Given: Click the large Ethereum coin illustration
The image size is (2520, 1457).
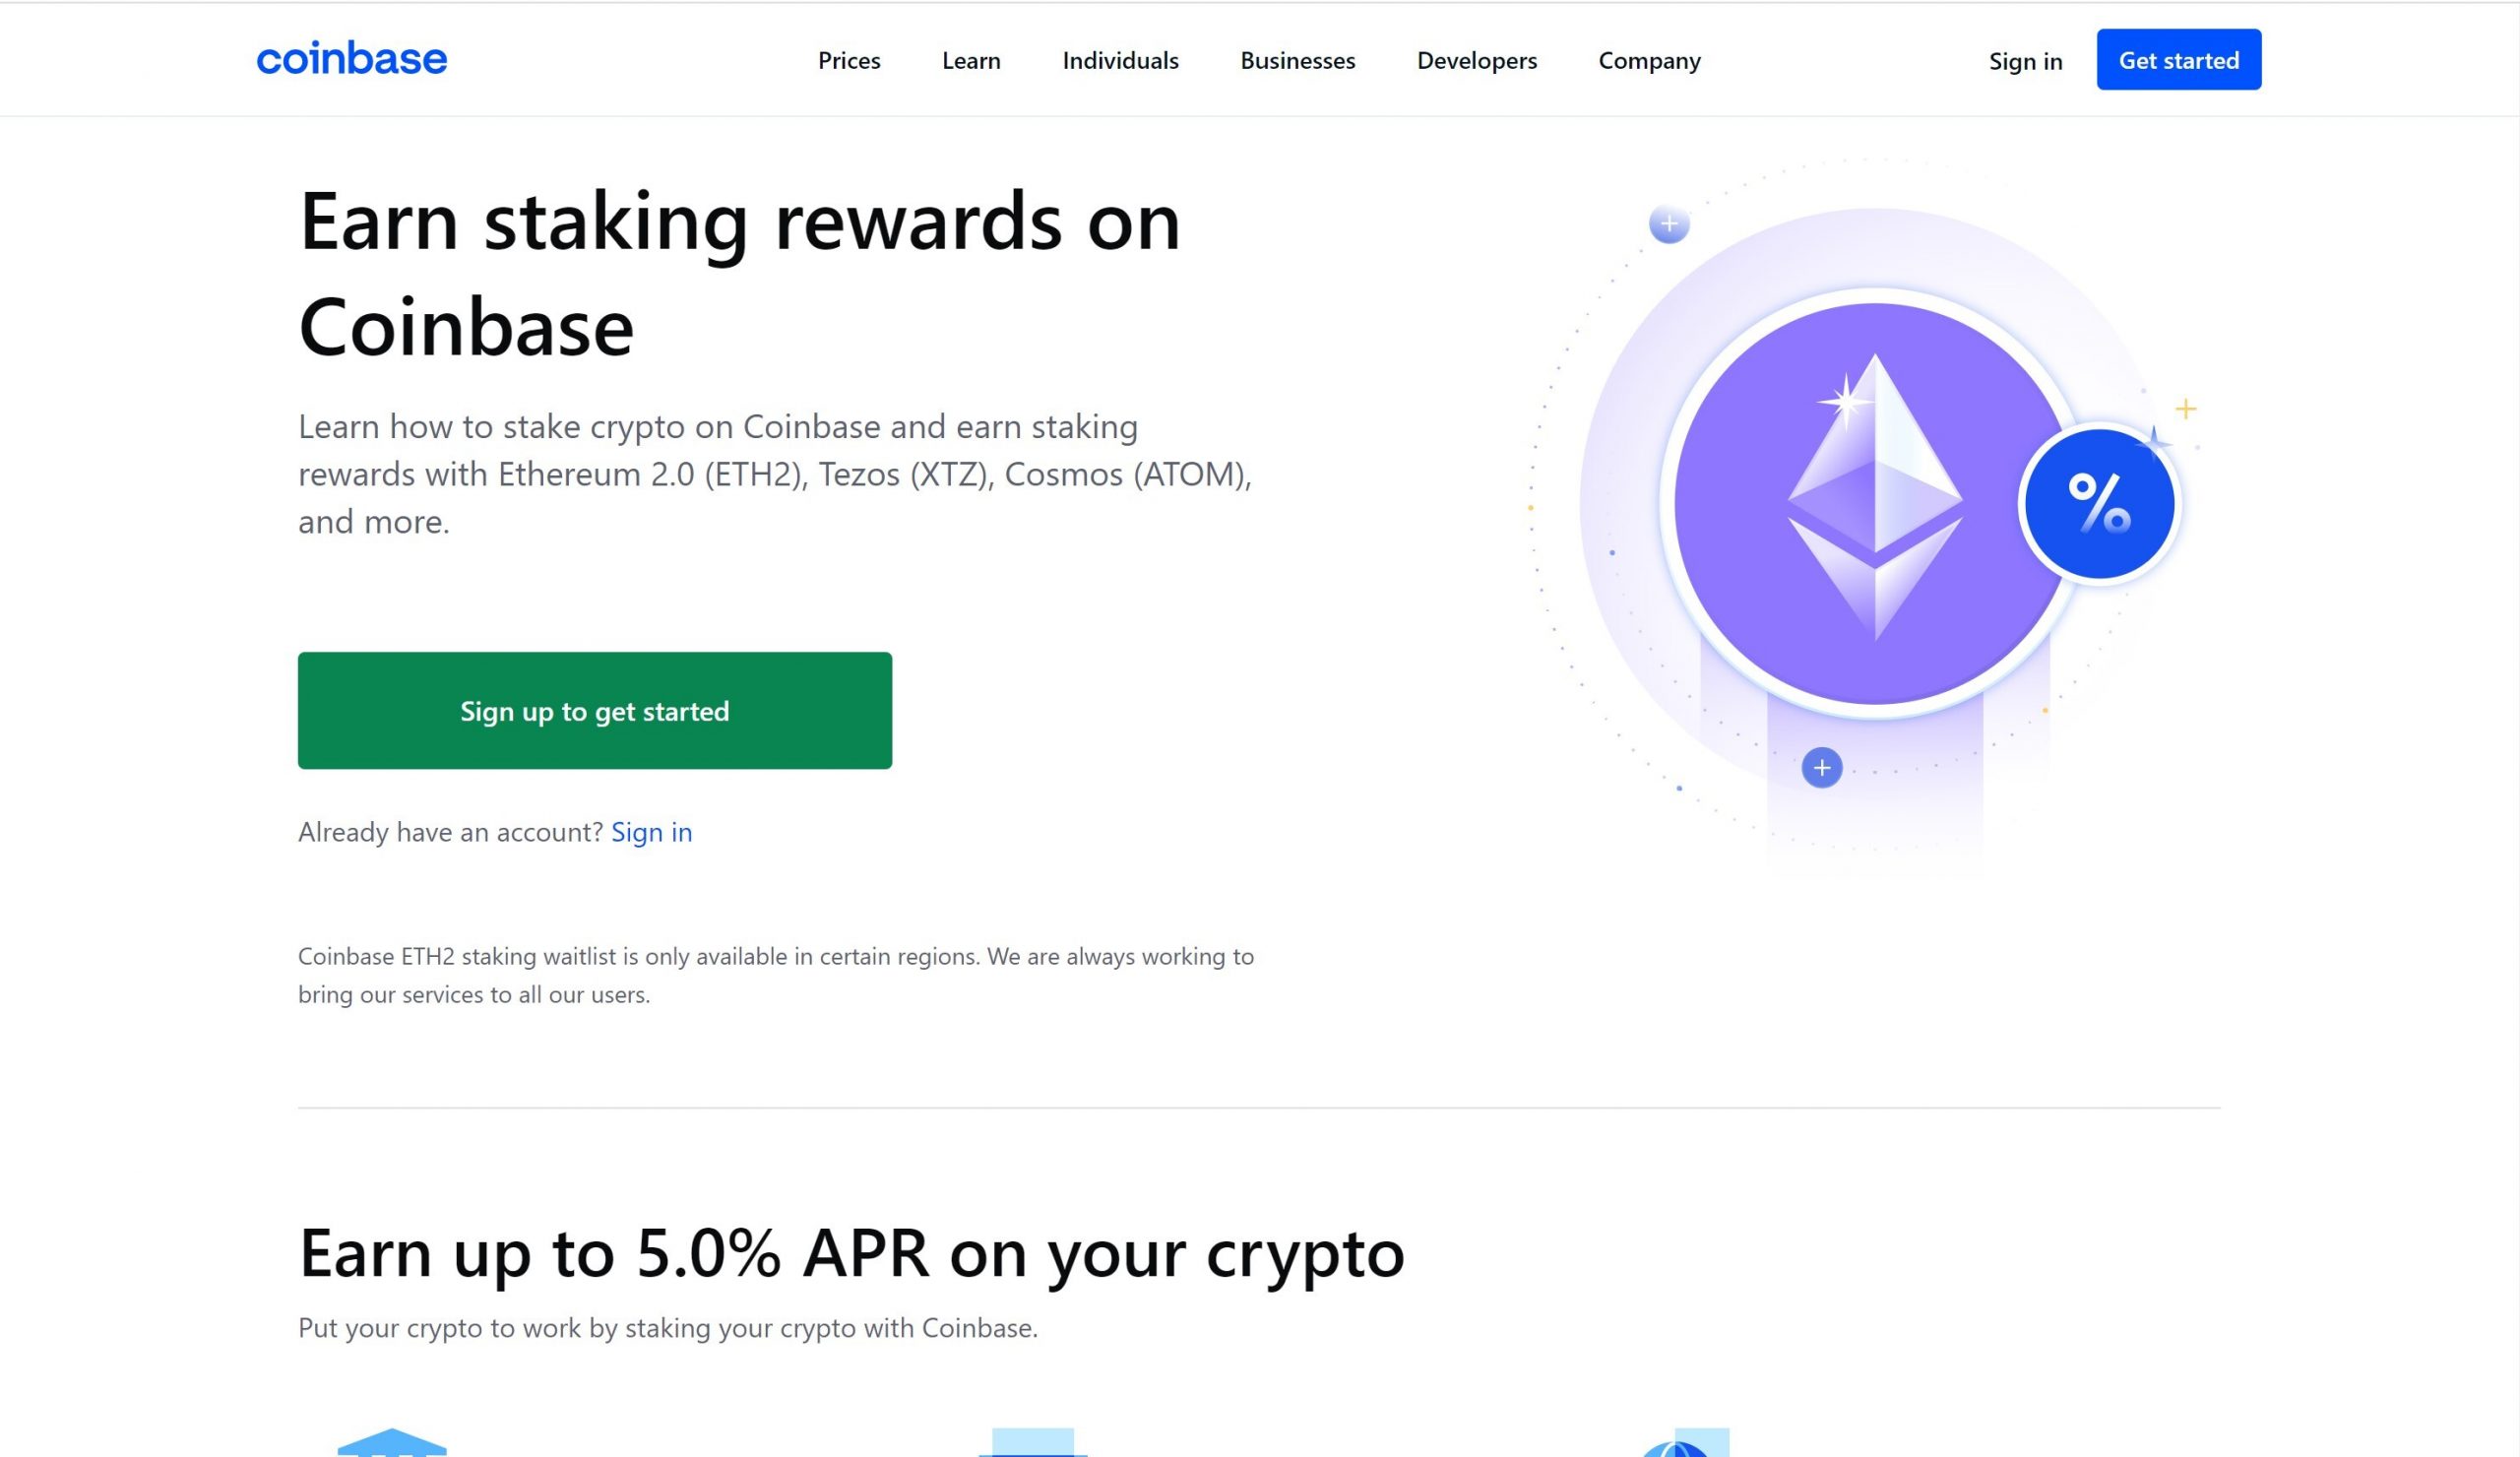Looking at the screenshot, I should coord(1874,503).
